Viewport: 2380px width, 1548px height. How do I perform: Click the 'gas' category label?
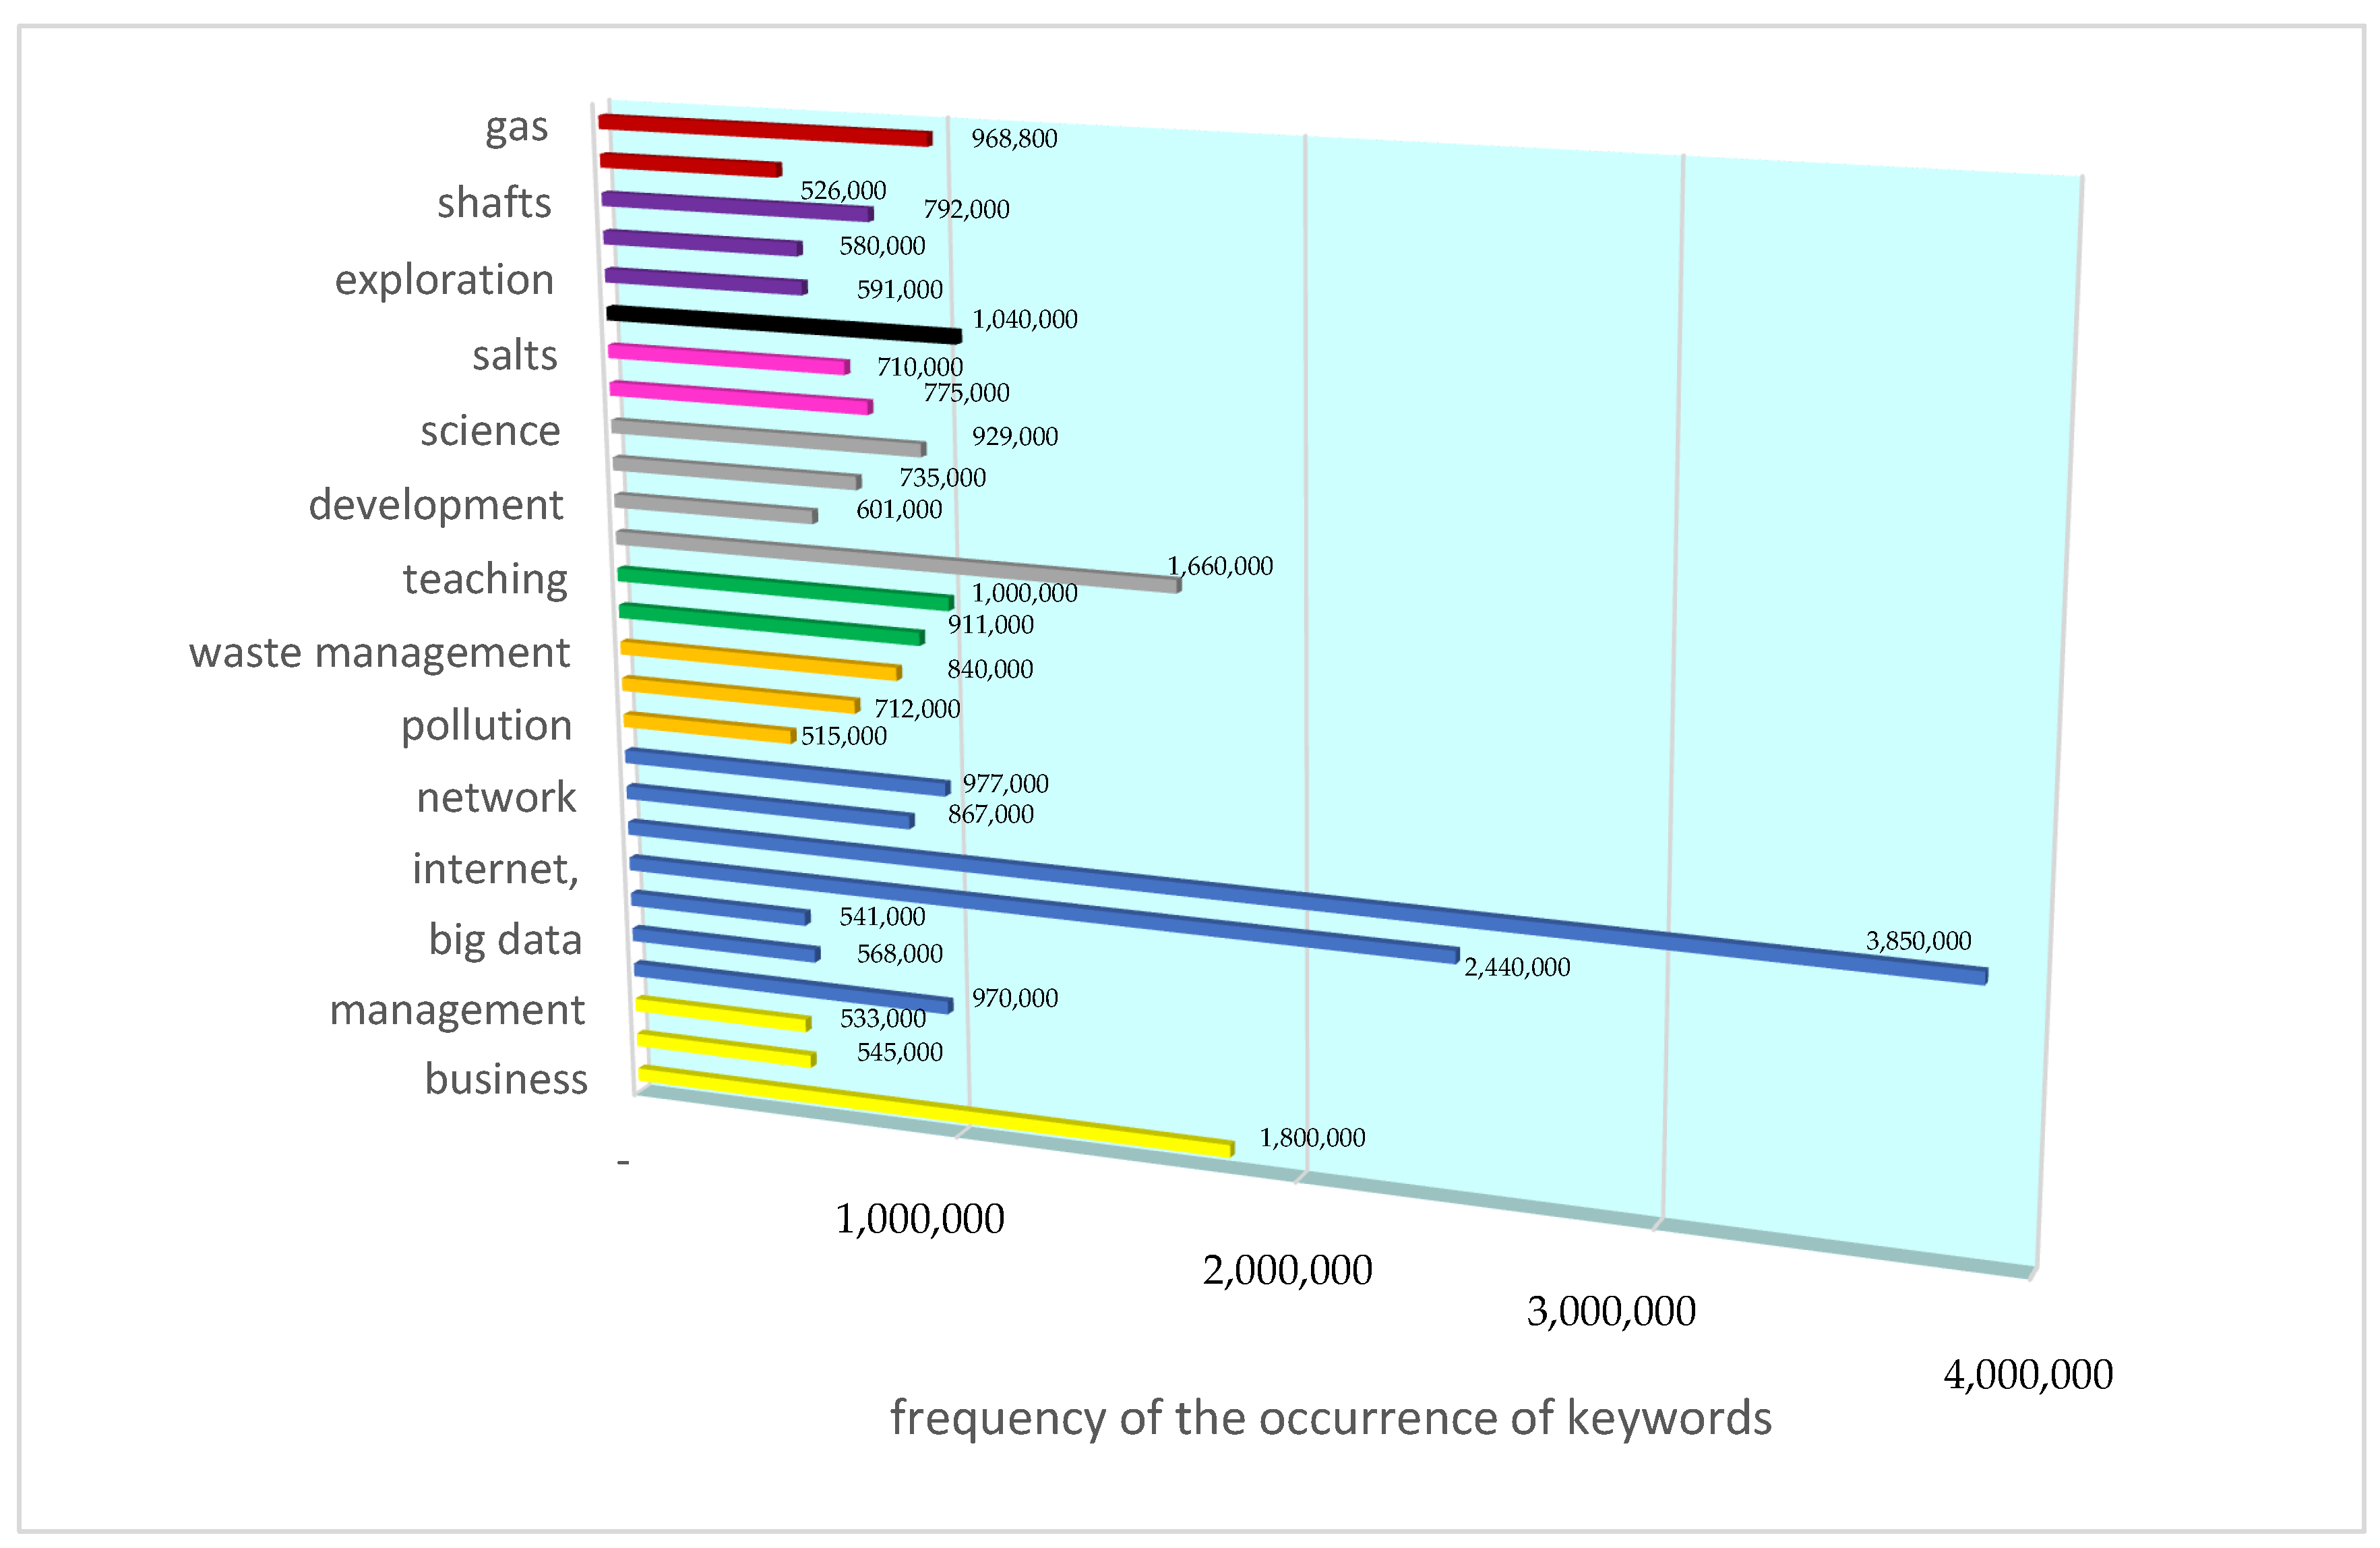pyautogui.click(x=516, y=128)
